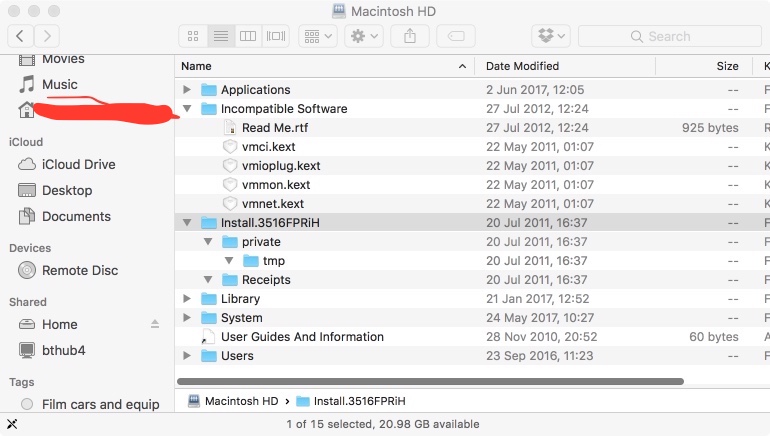Click in the Search field
770x436 pixels.
point(670,36)
